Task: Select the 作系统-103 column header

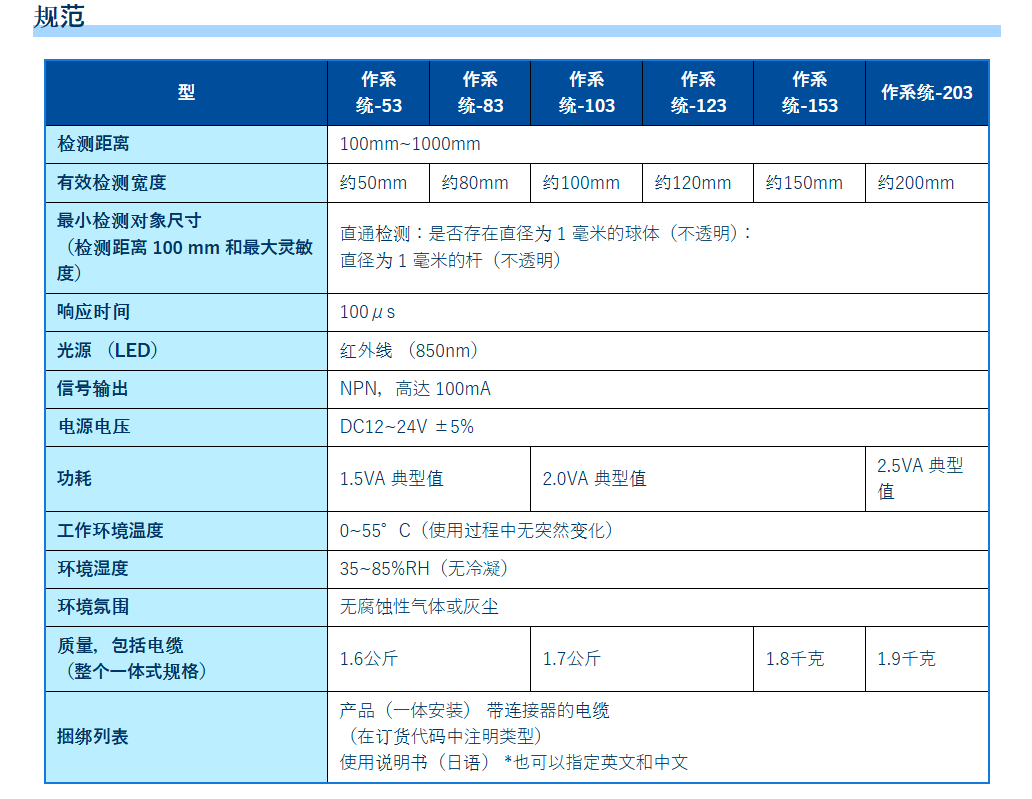Action: (587, 92)
